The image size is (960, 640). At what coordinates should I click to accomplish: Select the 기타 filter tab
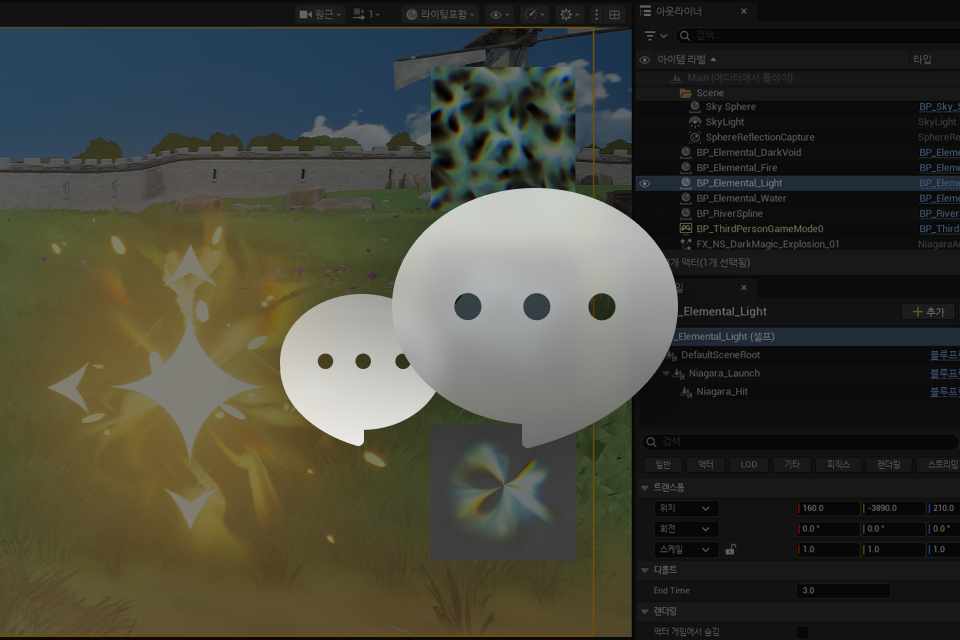point(792,465)
